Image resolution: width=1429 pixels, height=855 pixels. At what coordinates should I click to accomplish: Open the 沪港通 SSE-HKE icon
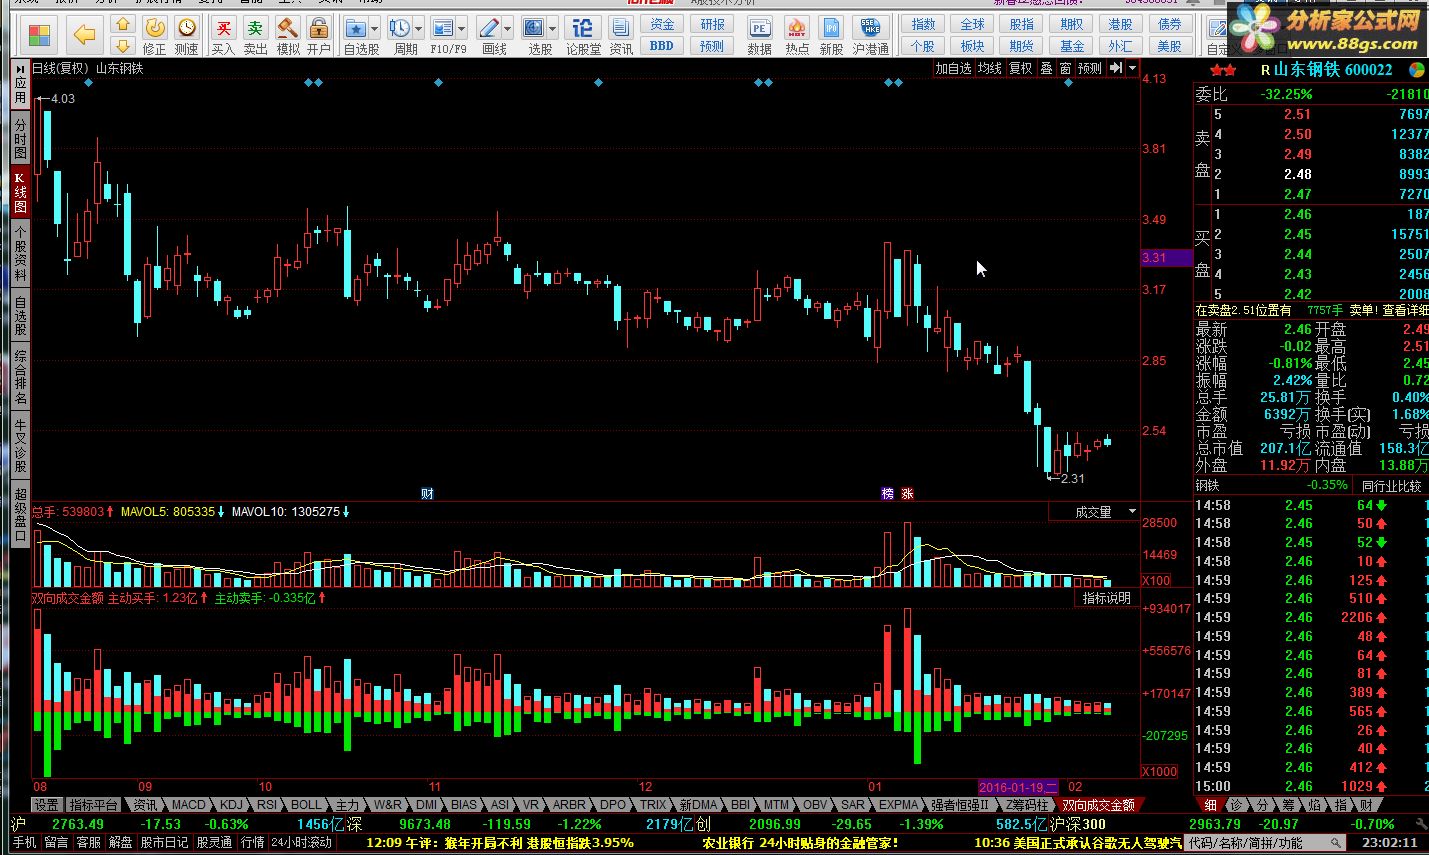pyautogui.click(x=870, y=27)
